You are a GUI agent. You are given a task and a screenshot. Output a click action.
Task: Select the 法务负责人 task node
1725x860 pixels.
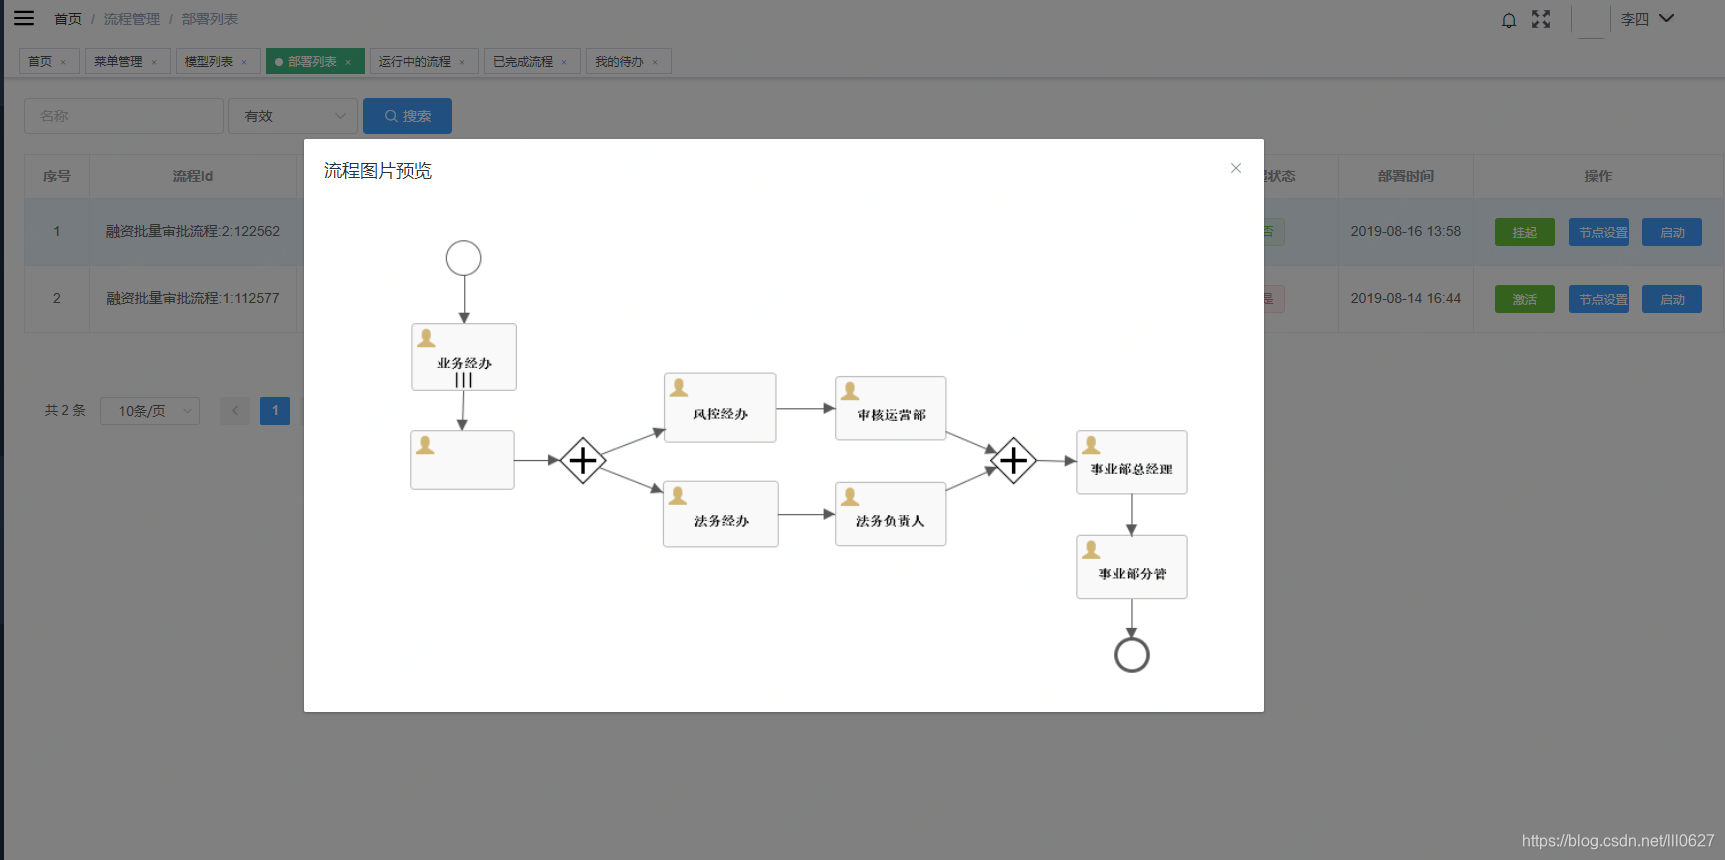891,514
